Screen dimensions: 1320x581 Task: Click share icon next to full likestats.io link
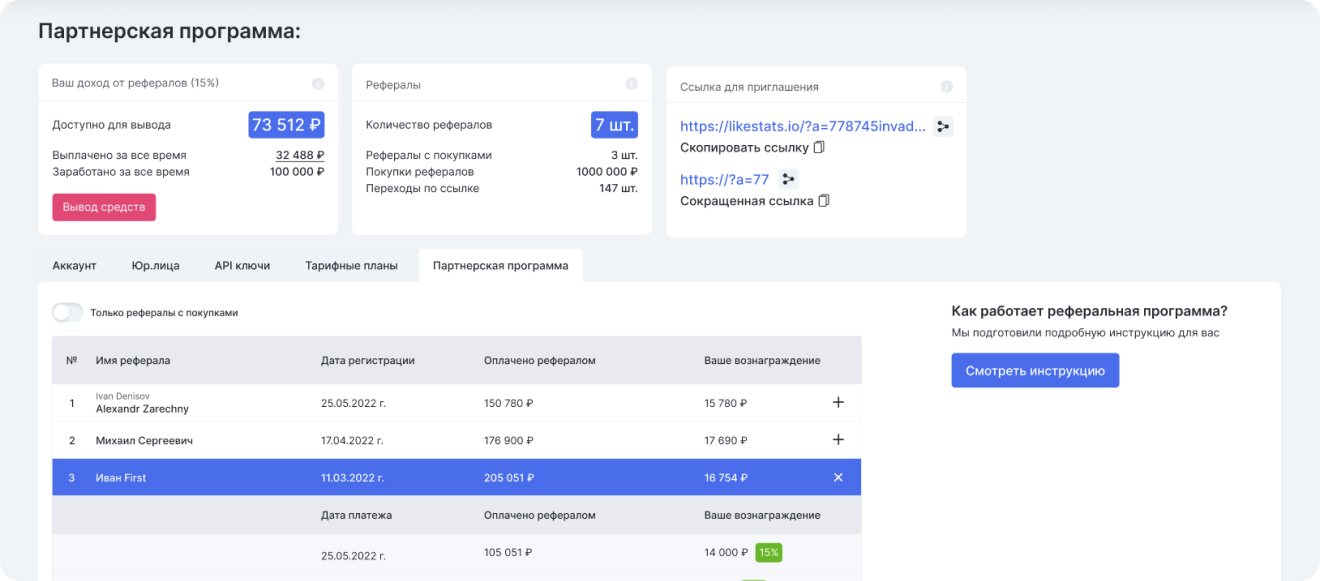point(943,126)
